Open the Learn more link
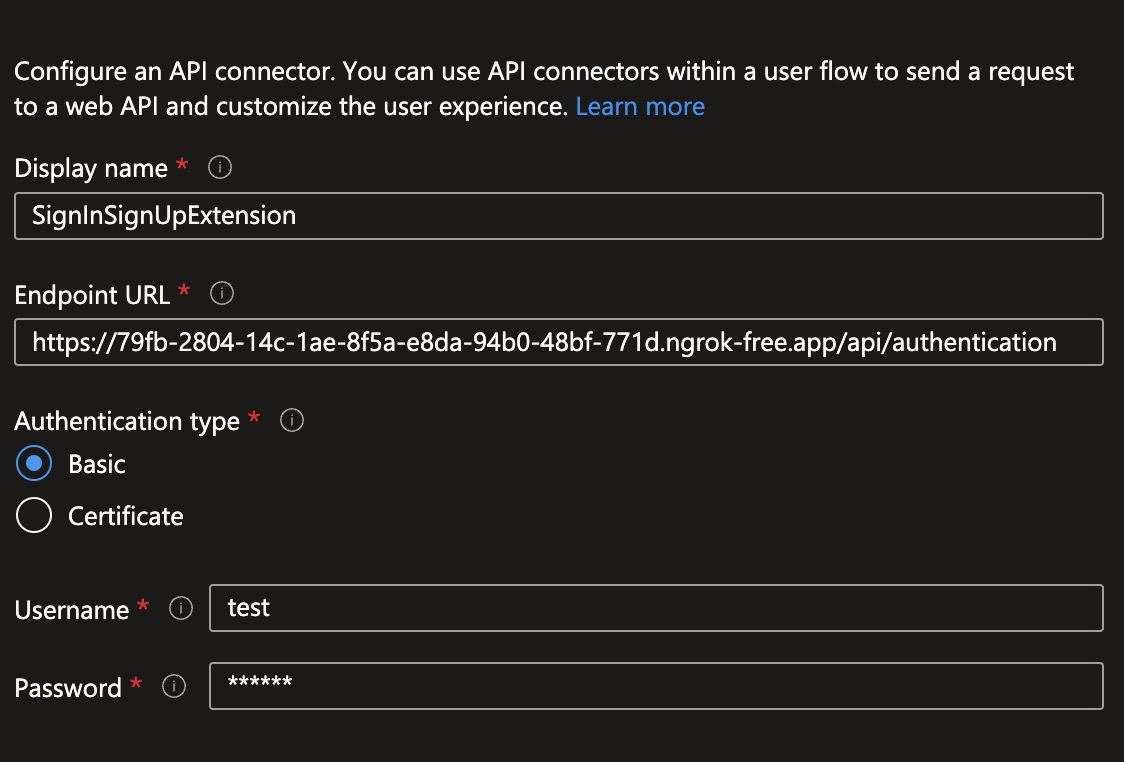The width and height of the screenshot is (1124, 762). click(640, 105)
